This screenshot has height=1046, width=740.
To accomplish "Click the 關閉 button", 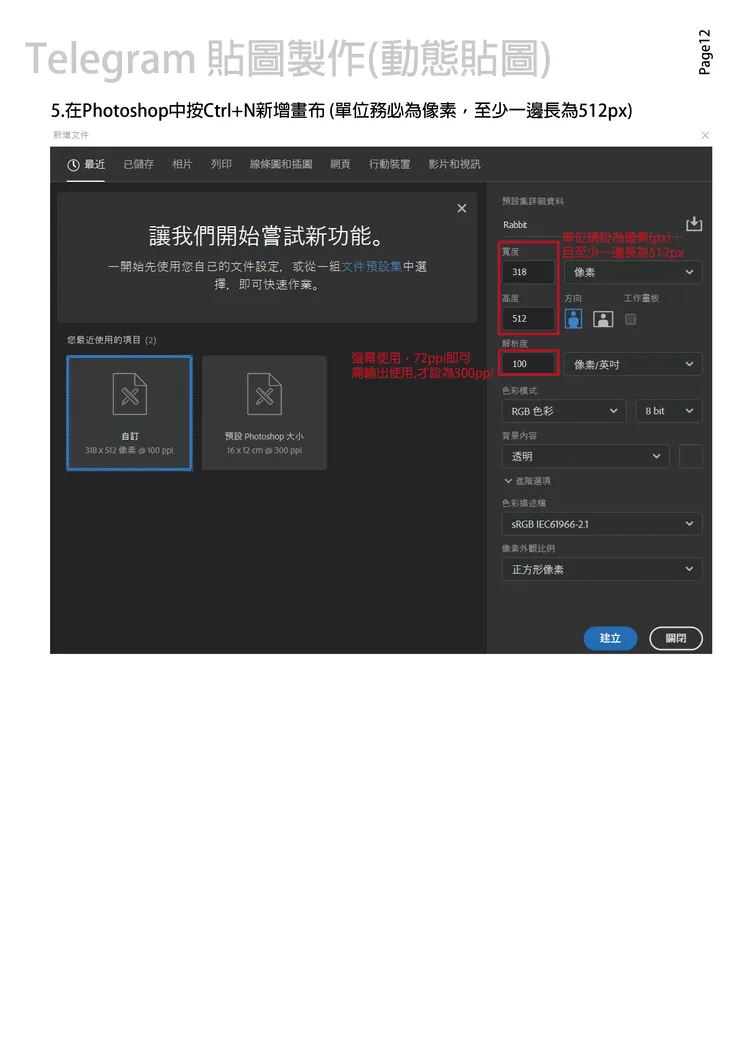I will tap(676, 638).
